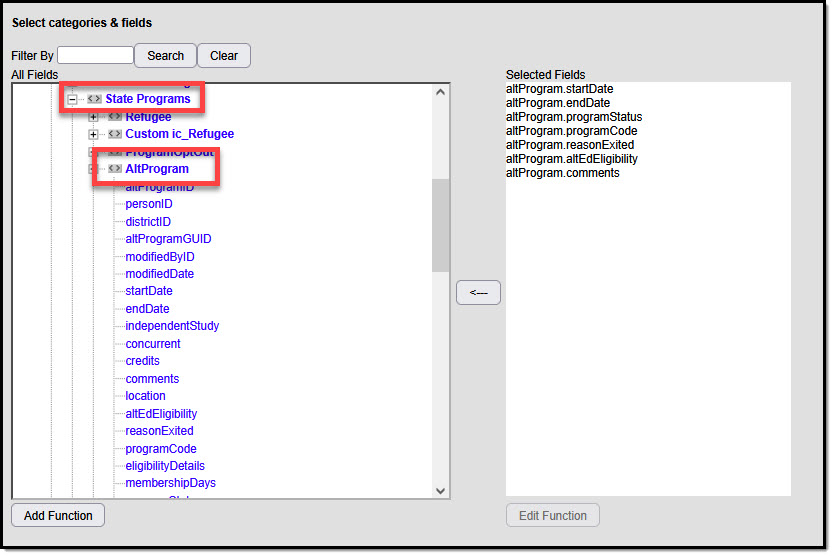Select altProgram.endDate in Selected Fields

tap(558, 103)
